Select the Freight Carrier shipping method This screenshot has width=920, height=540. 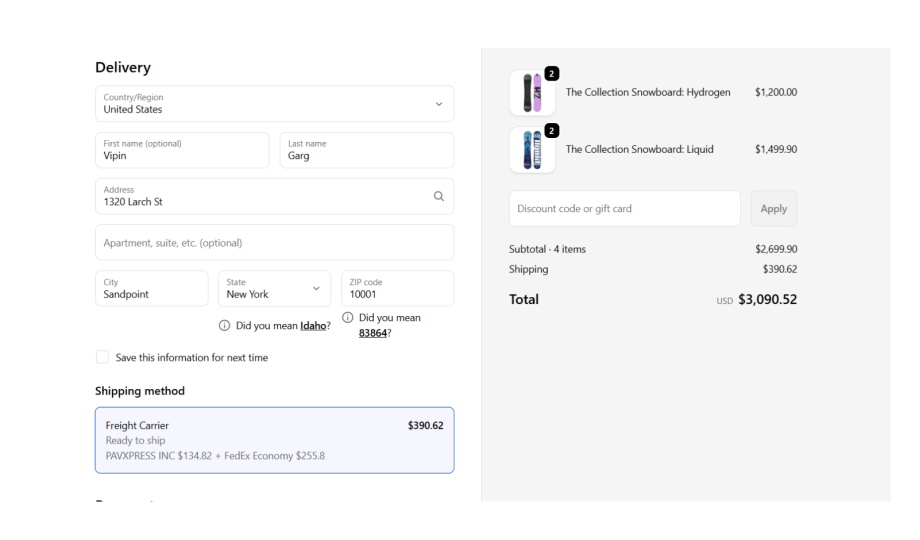click(274, 440)
